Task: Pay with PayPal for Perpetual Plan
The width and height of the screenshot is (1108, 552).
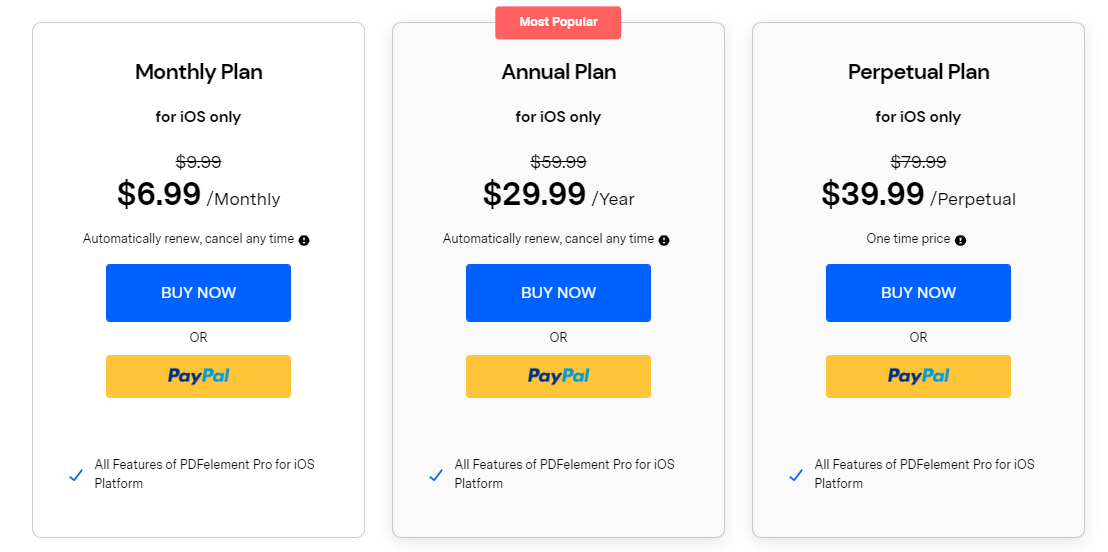Action: [918, 376]
